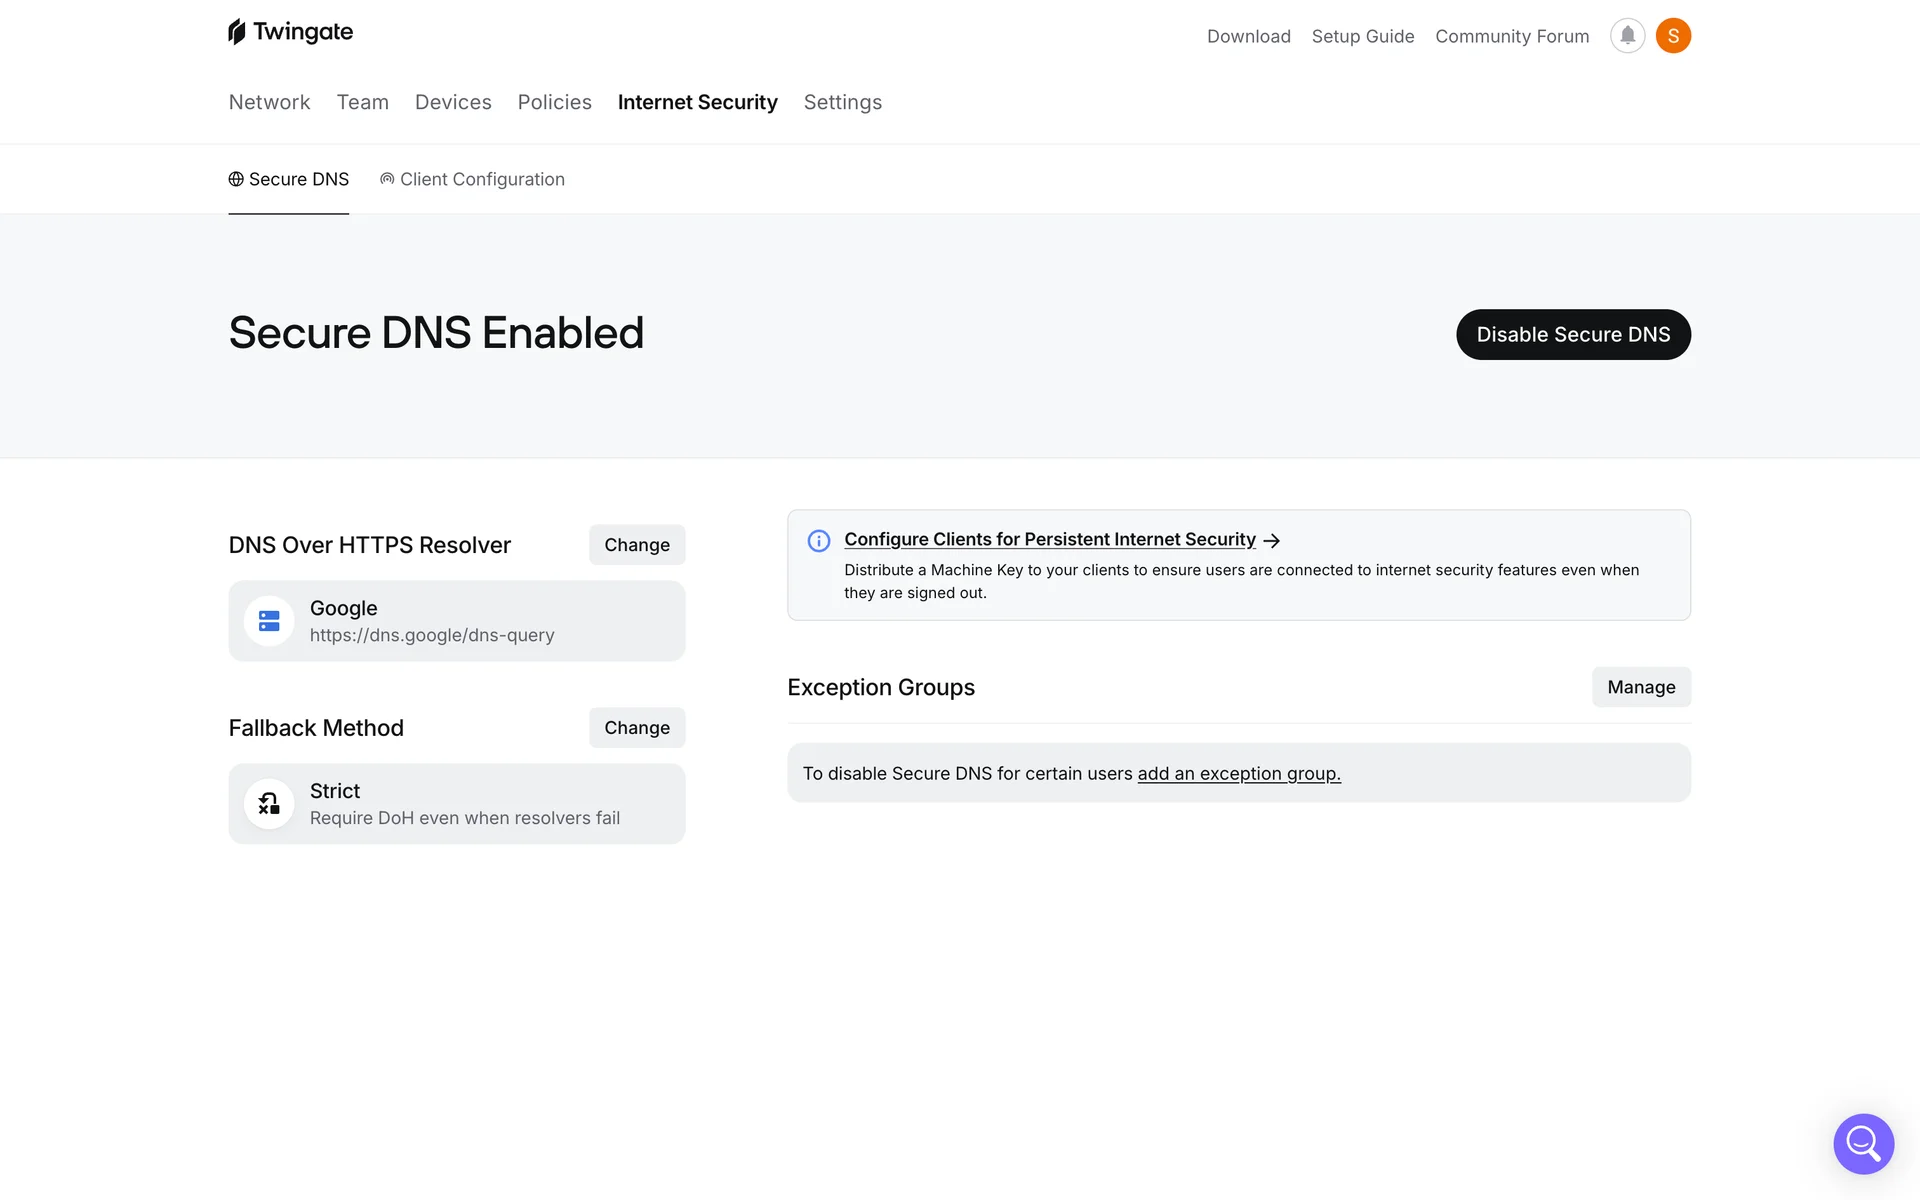
Task: Open the notifications bell
Action: point(1627,36)
